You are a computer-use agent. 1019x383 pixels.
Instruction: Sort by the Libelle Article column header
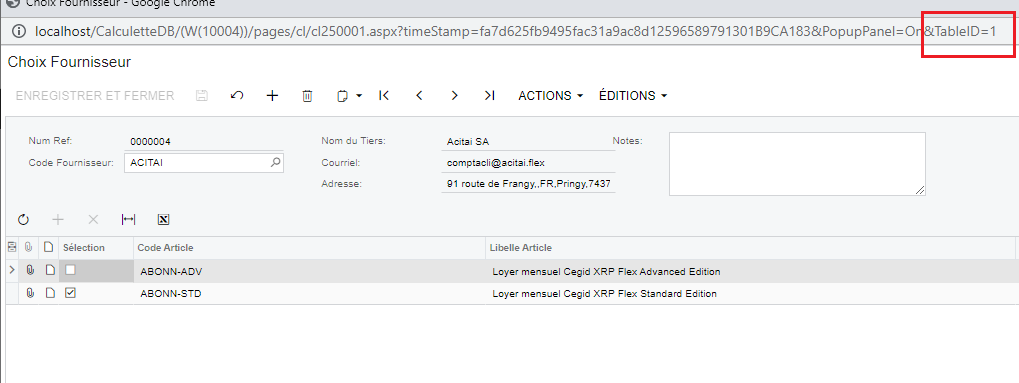(751, 248)
